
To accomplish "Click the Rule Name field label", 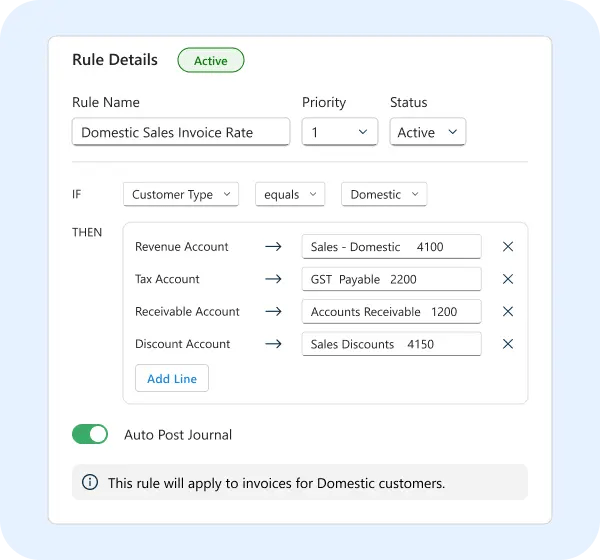I will tap(106, 102).
